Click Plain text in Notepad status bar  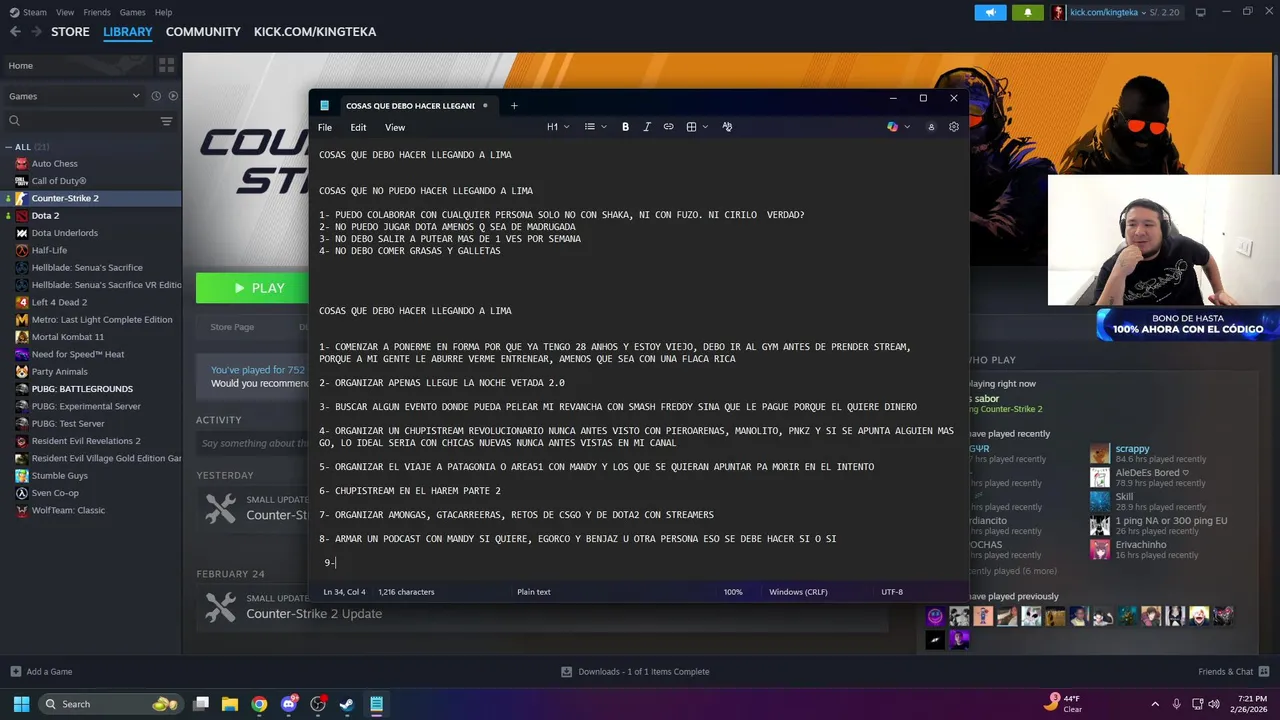(x=533, y=592)
